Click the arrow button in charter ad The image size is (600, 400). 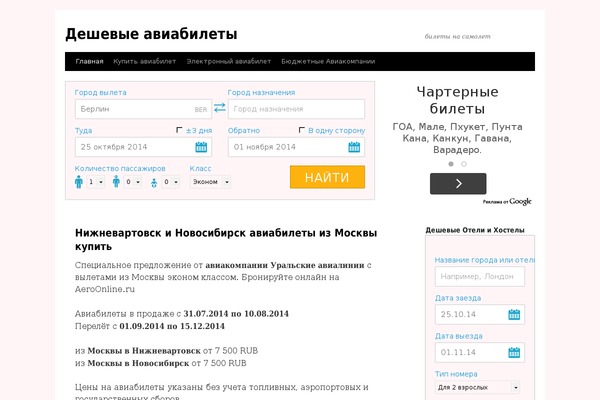point(458,184)
